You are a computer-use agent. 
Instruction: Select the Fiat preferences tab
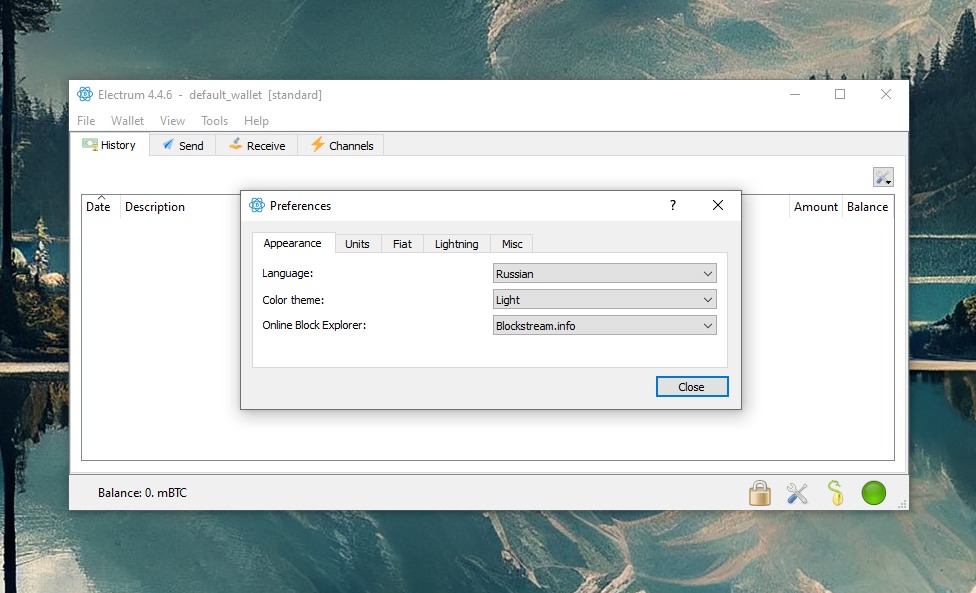point(402,244)
